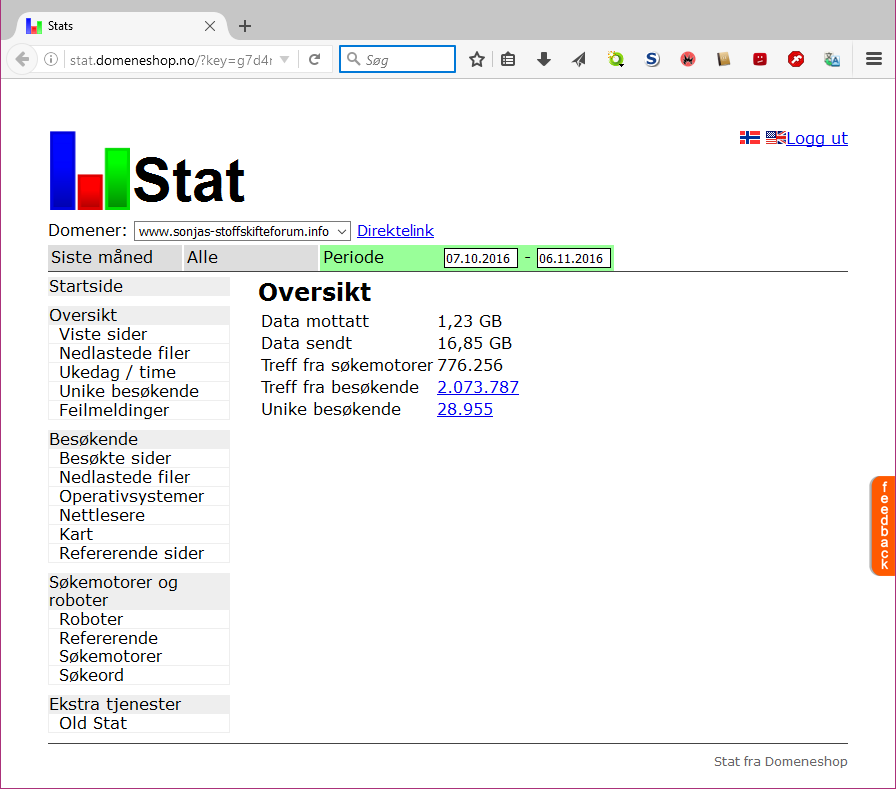The height and width of the screenshot is (789, 896).
Task: Click the green magnifier extension icon
Action: coord(615,59)
